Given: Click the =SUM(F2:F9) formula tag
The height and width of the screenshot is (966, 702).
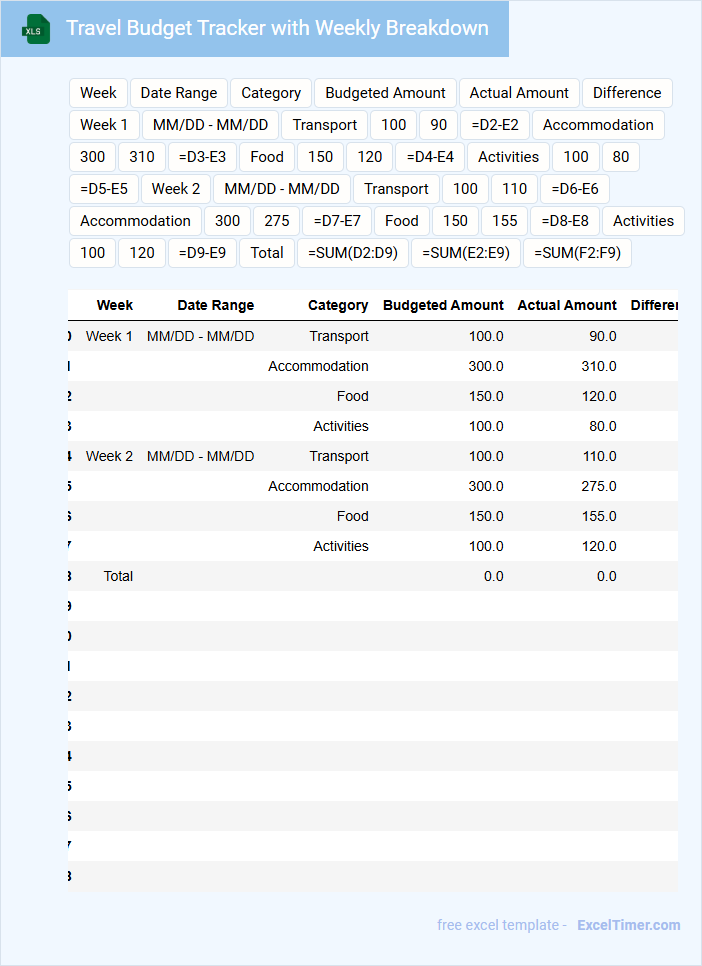Looking at the screenshot, I should point(577,253).
